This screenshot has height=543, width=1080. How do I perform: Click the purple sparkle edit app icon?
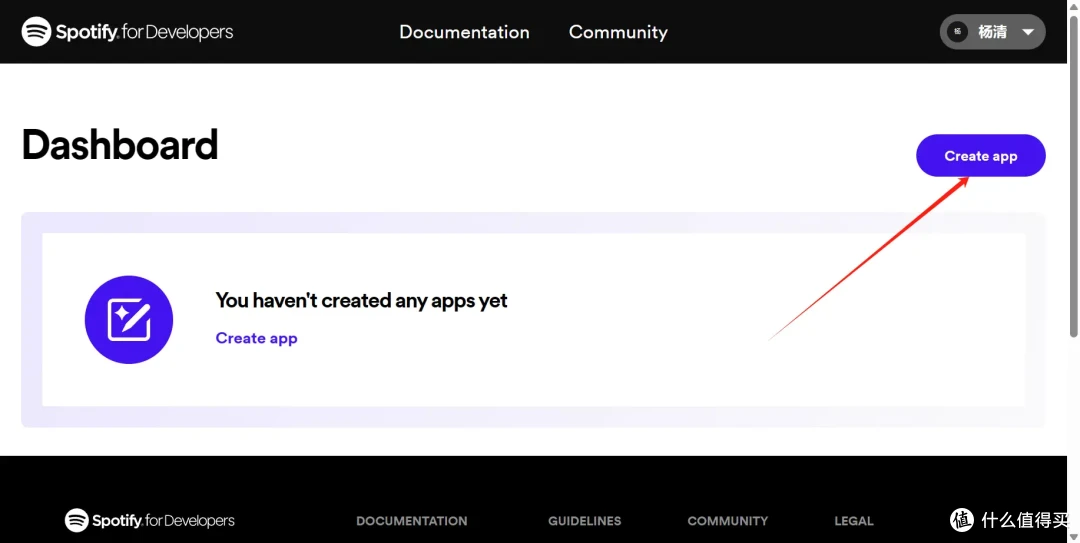click(x=129, y=320)
